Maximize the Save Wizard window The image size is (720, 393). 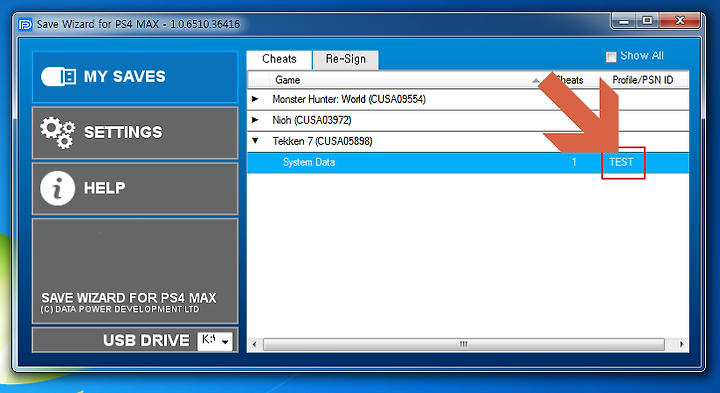coord(647,21)
